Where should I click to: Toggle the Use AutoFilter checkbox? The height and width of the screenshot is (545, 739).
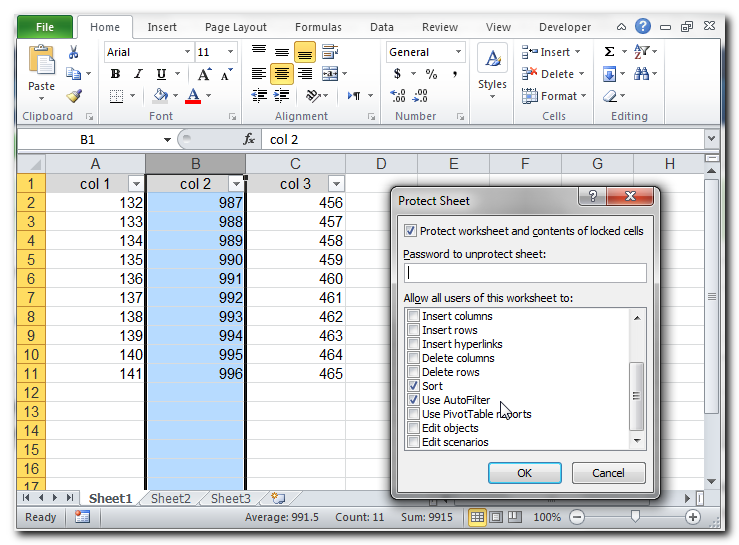(x=413, y=400)
